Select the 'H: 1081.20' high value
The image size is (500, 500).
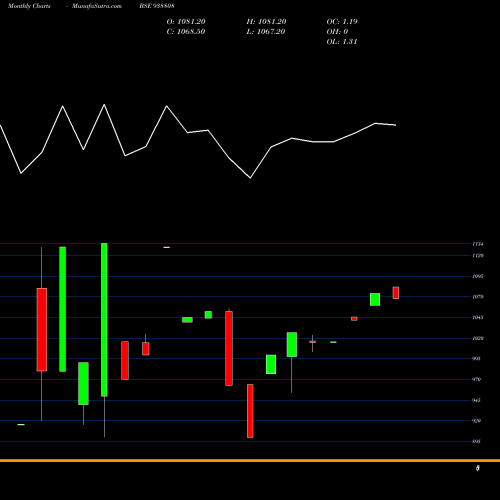click(266, 22)
